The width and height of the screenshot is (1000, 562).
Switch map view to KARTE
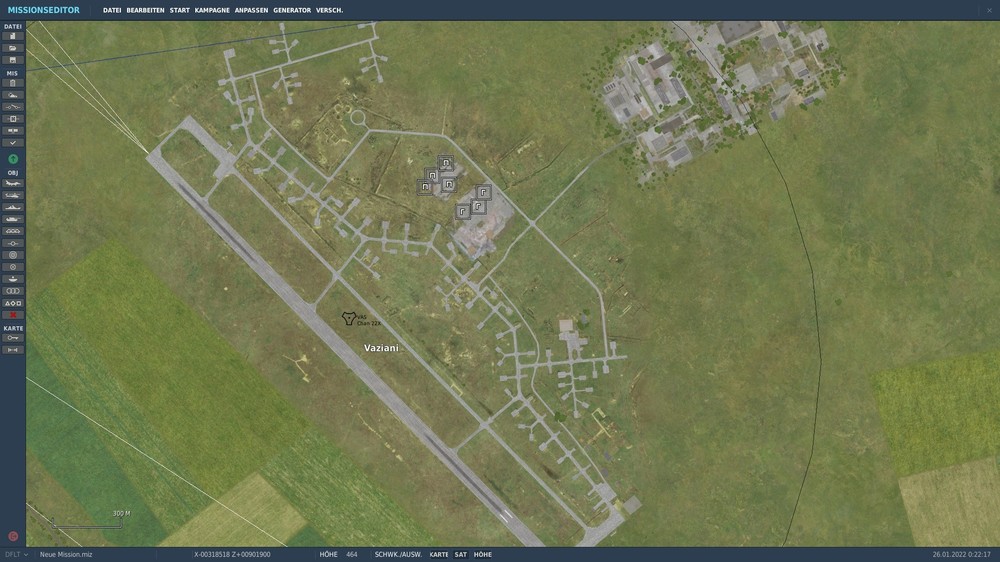439,554
